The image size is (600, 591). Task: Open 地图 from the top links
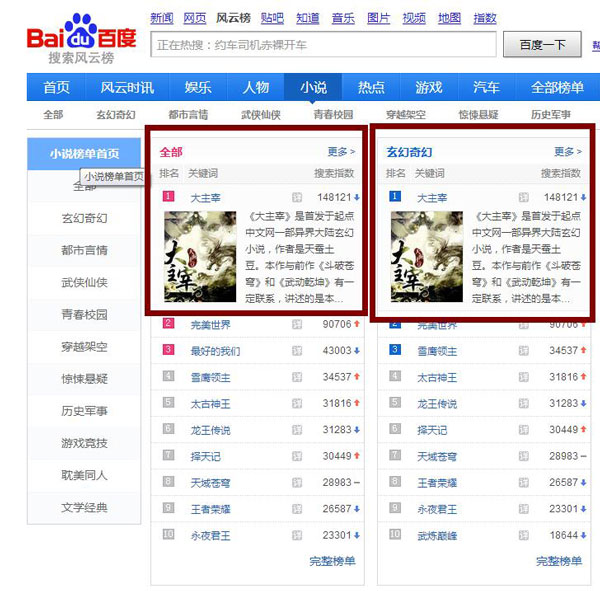point(449,18)
